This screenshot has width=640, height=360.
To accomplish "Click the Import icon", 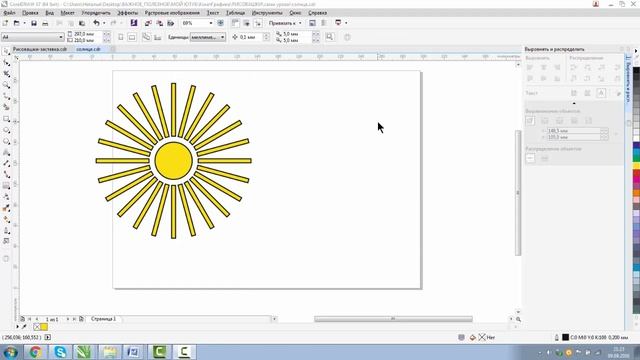I will click(x=148, y=23).
